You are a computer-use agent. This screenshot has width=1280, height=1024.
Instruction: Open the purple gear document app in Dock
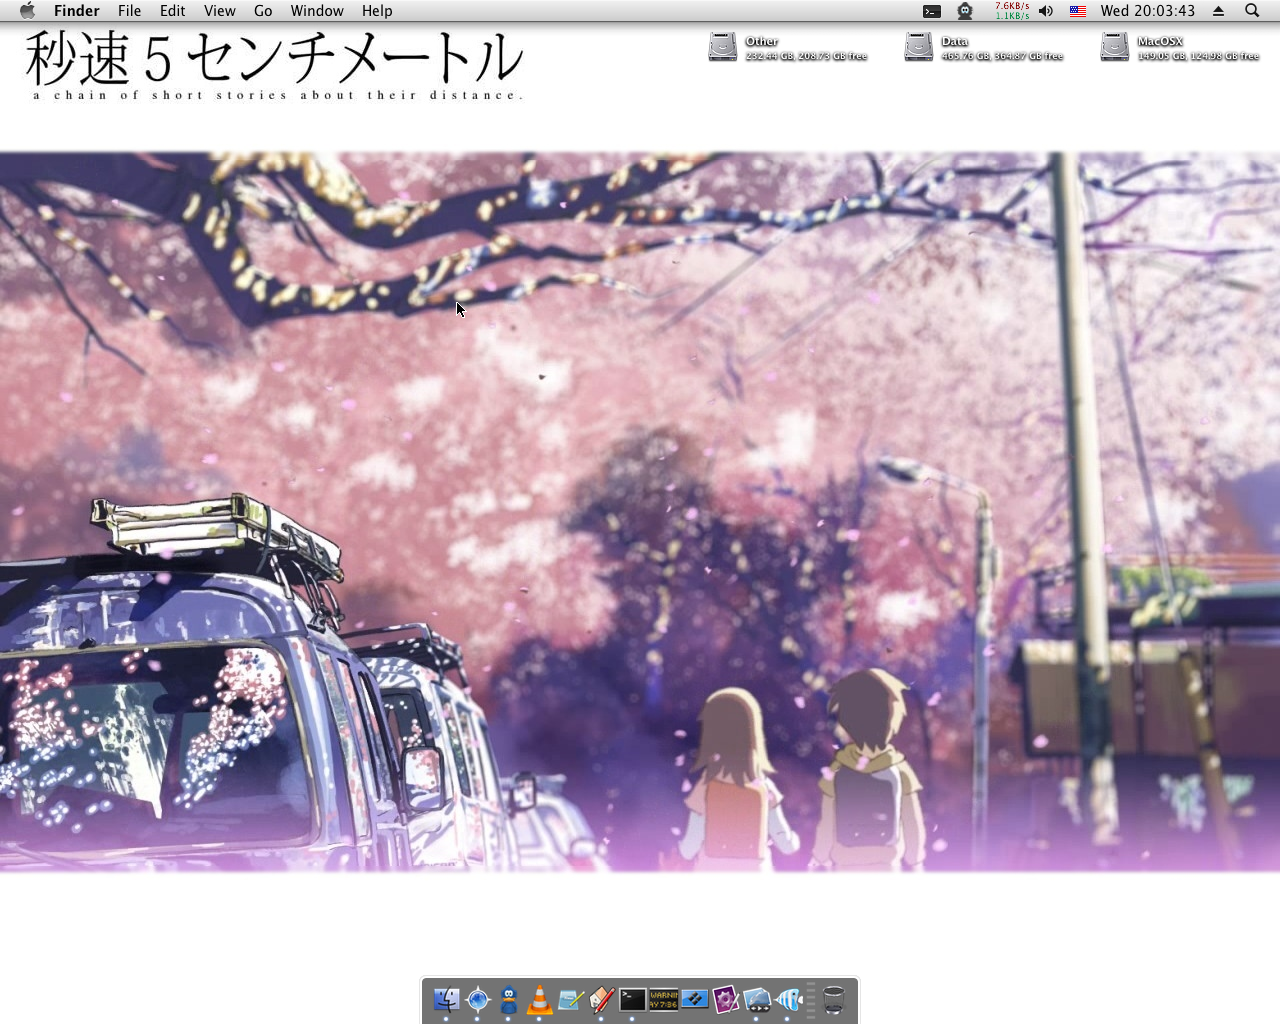[725, 999]
